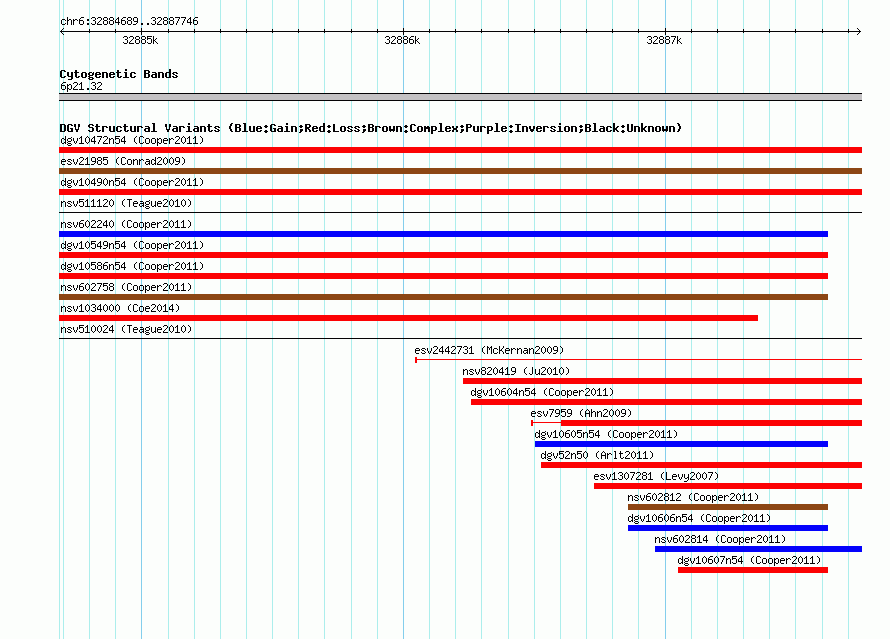Click the dgv52n50 (Arlt2011) label
The width and height of the screenshot is (890, 639).
[x=597, y=455]
